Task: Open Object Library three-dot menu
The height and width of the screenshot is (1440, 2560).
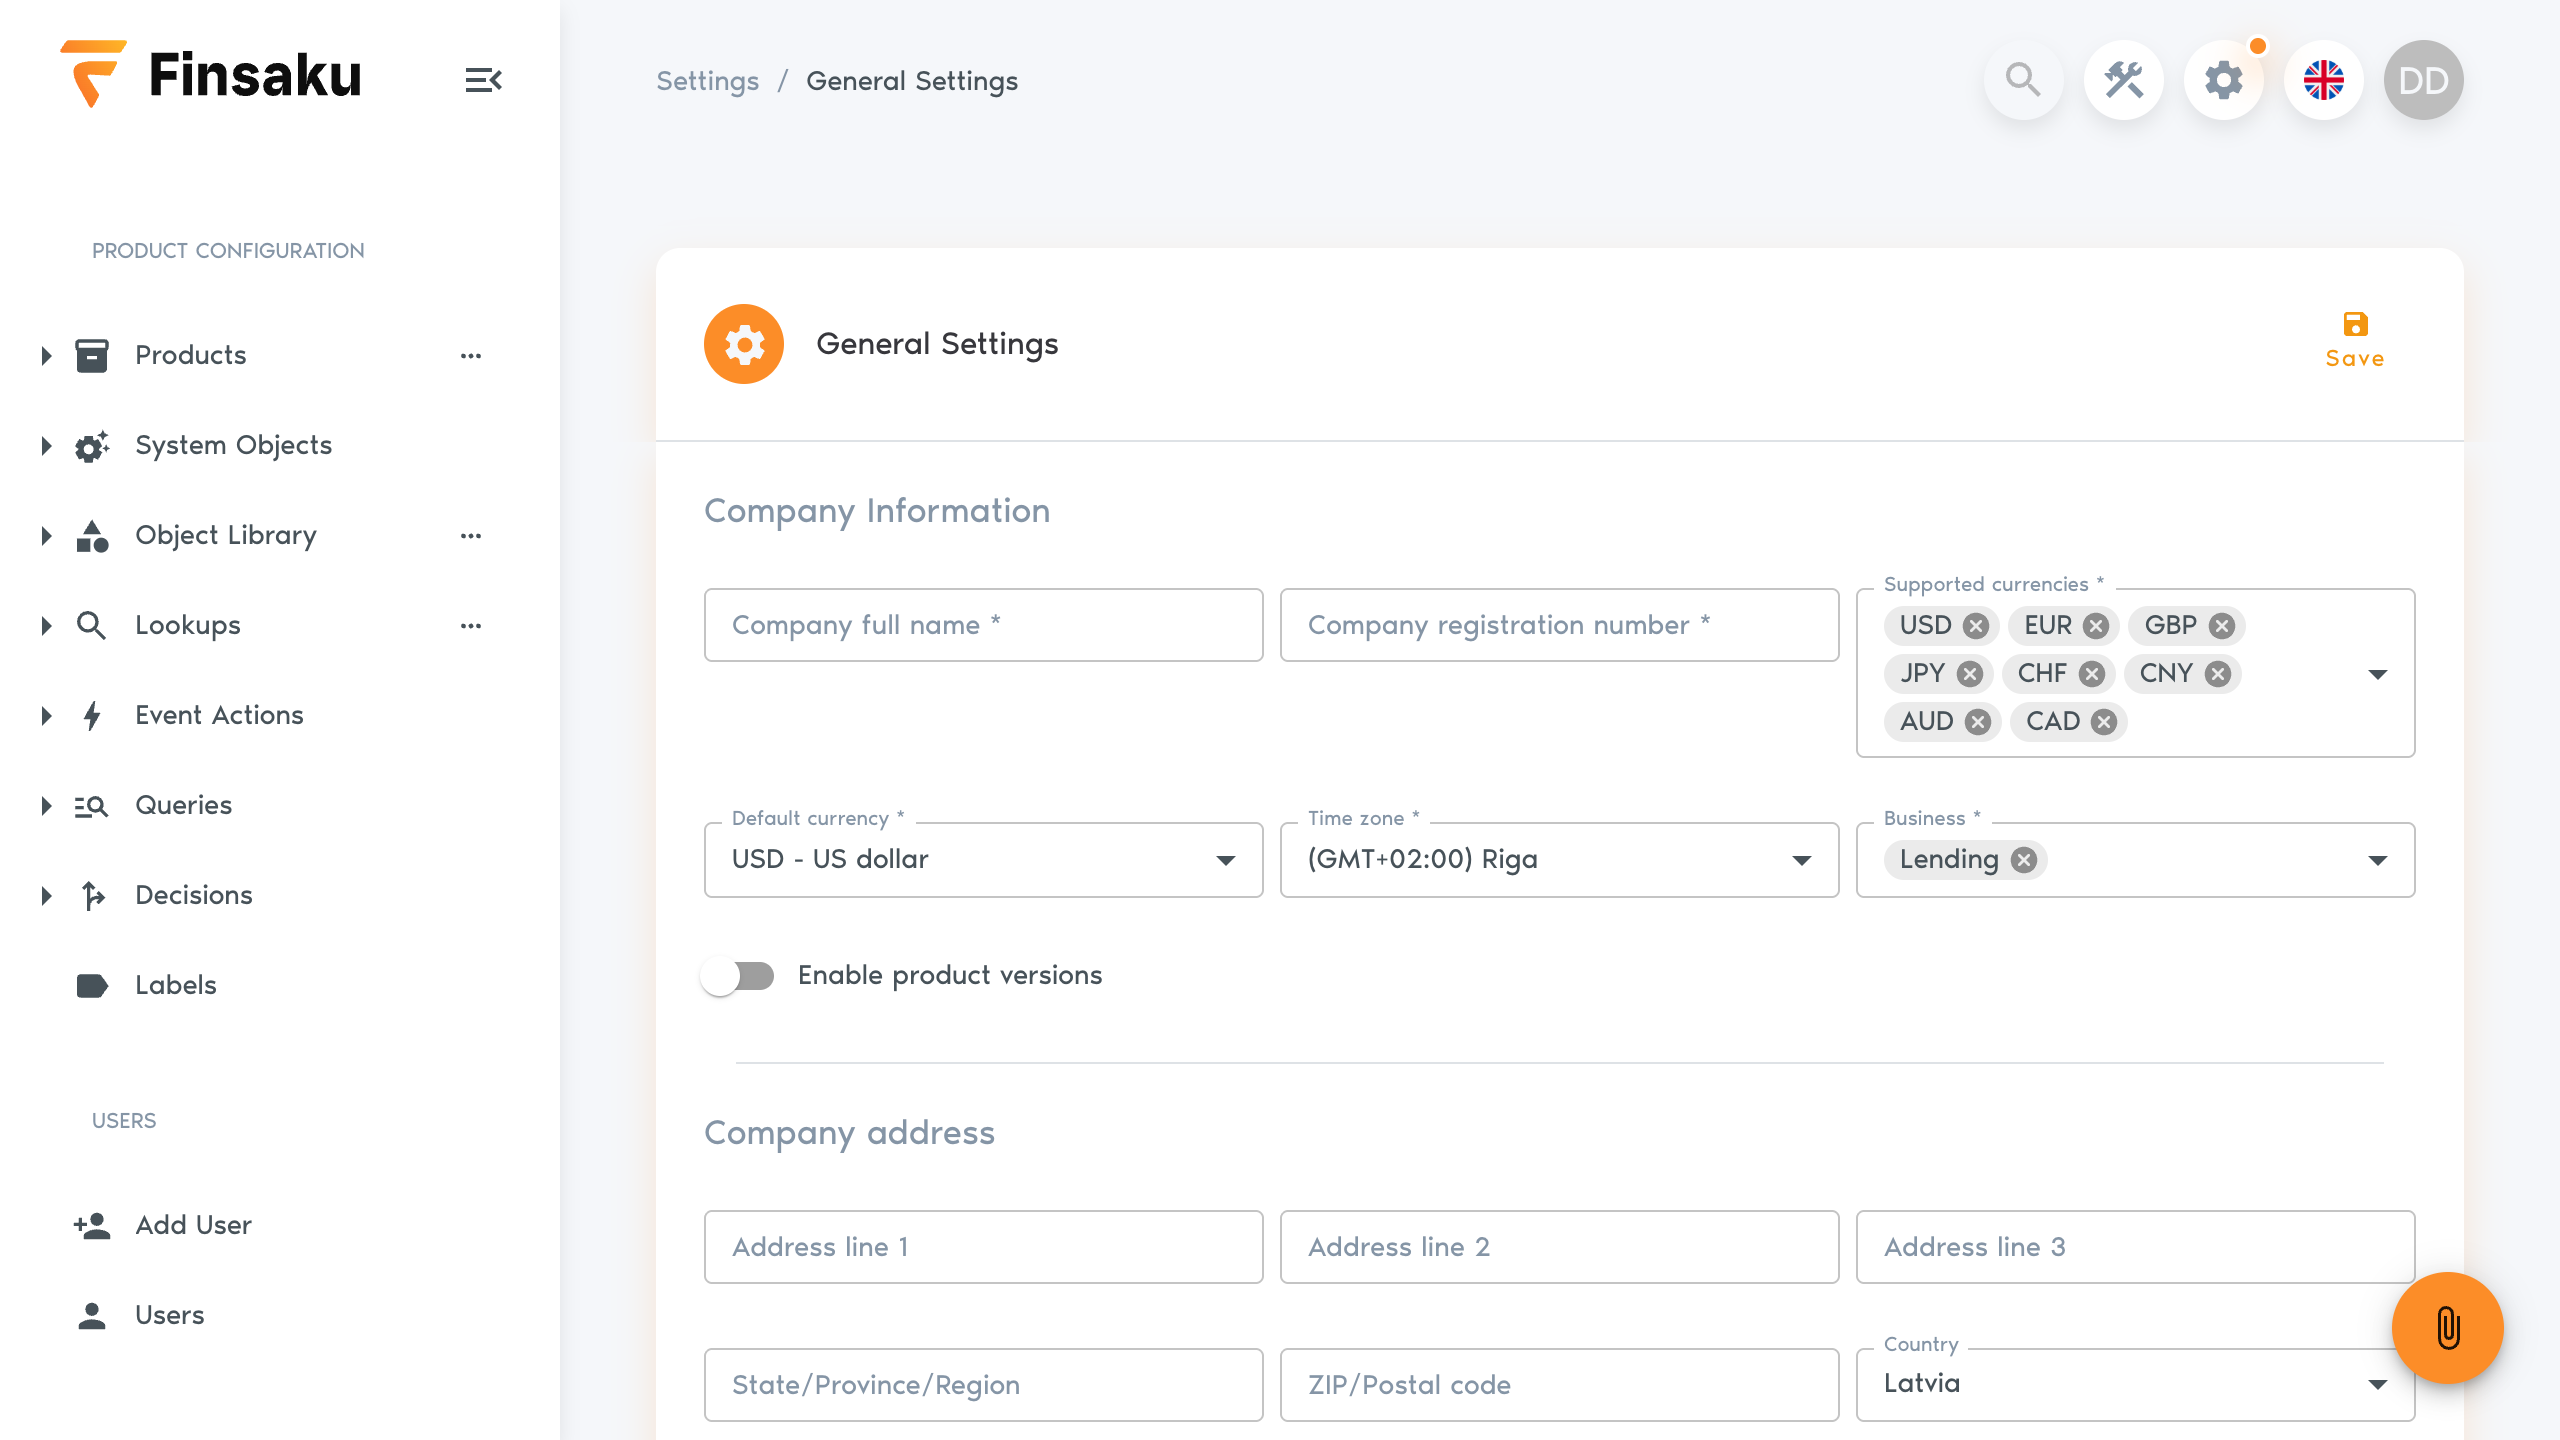Action: coord(471,536)
